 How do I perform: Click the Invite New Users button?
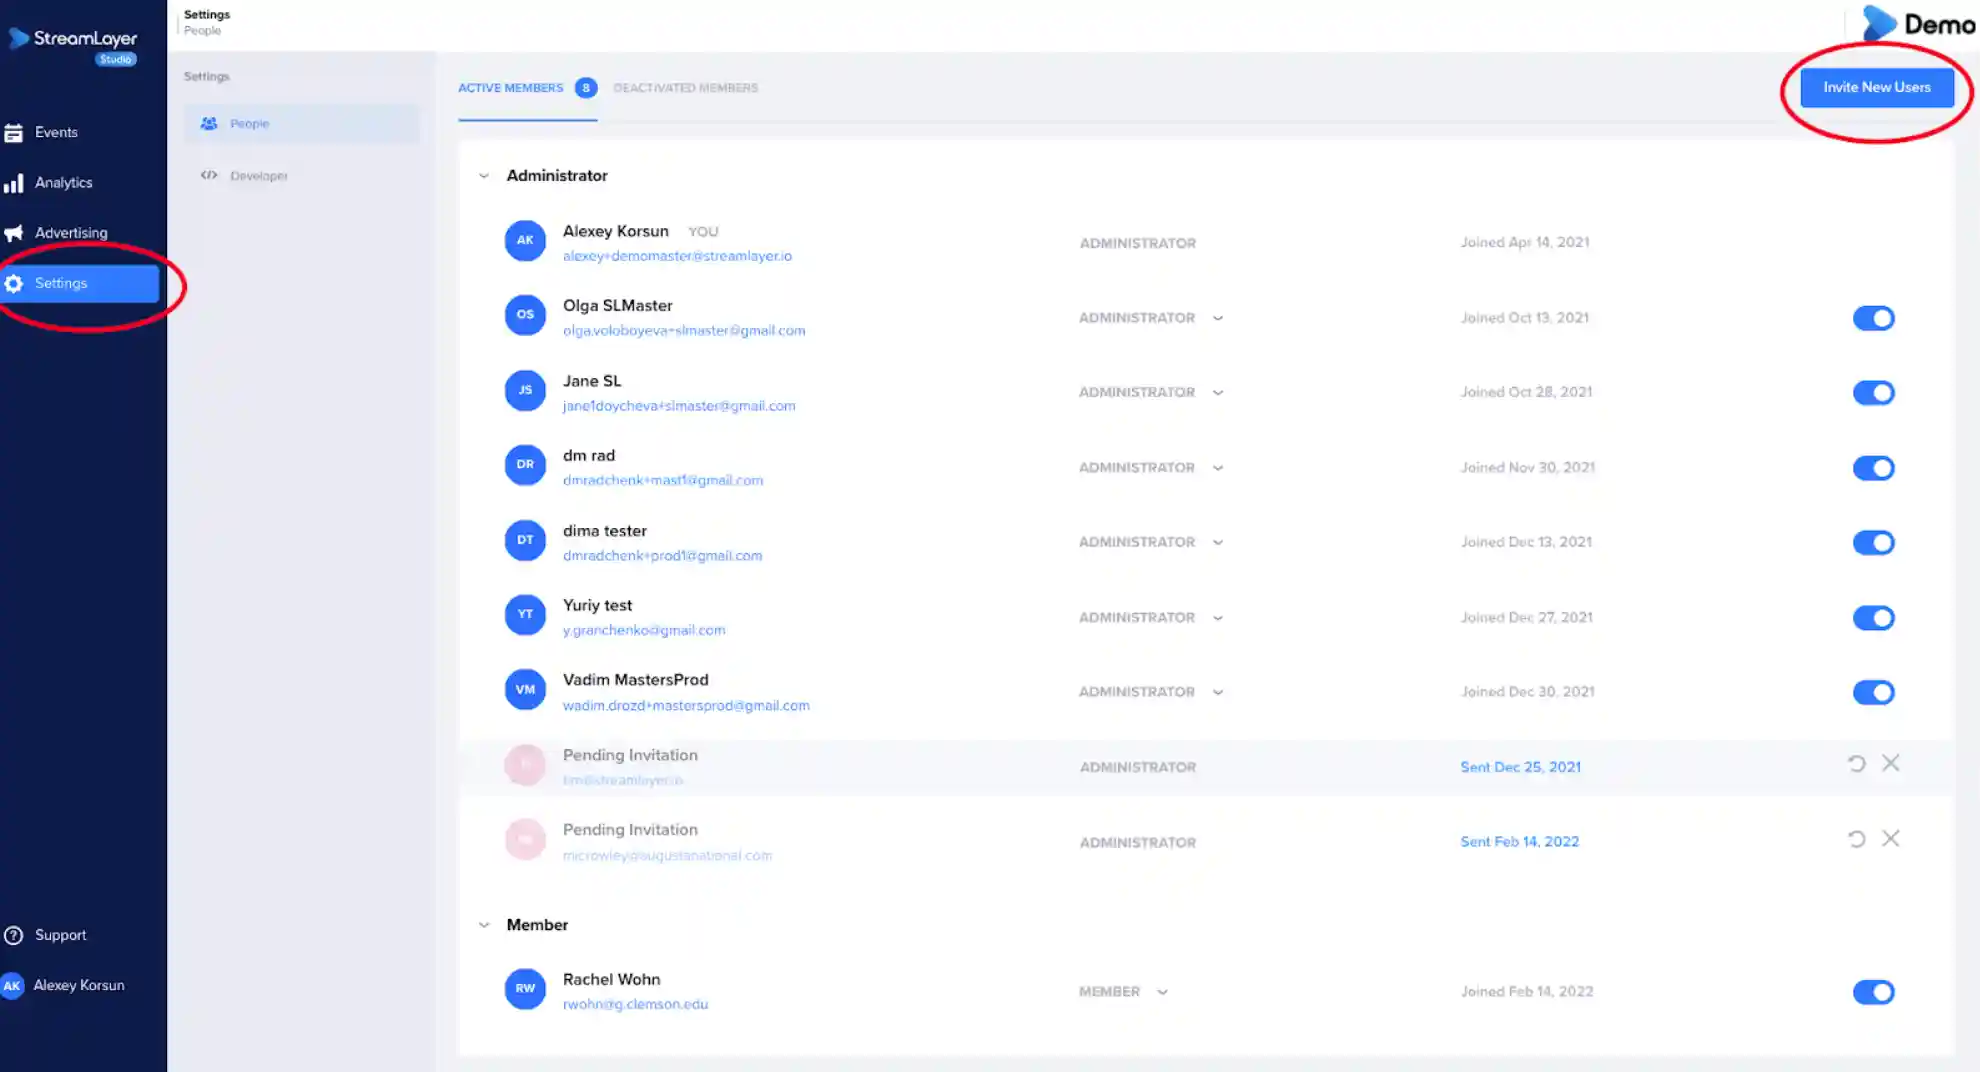point(1876,88)
